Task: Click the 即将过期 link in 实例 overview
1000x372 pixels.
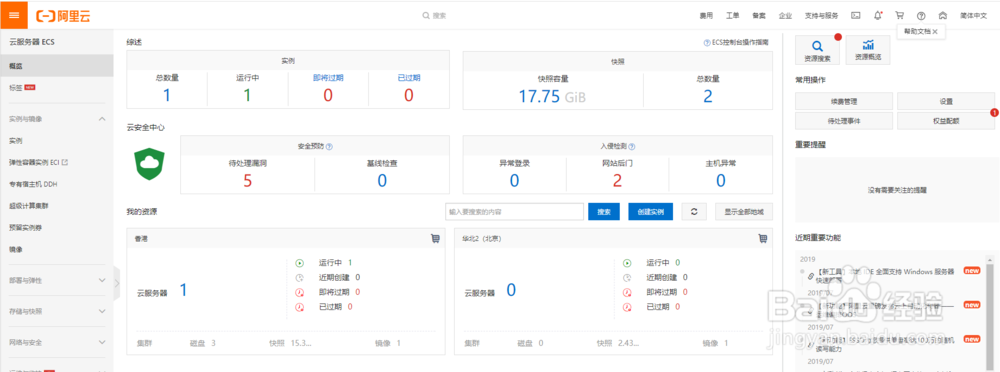Action: pos(328,78)
